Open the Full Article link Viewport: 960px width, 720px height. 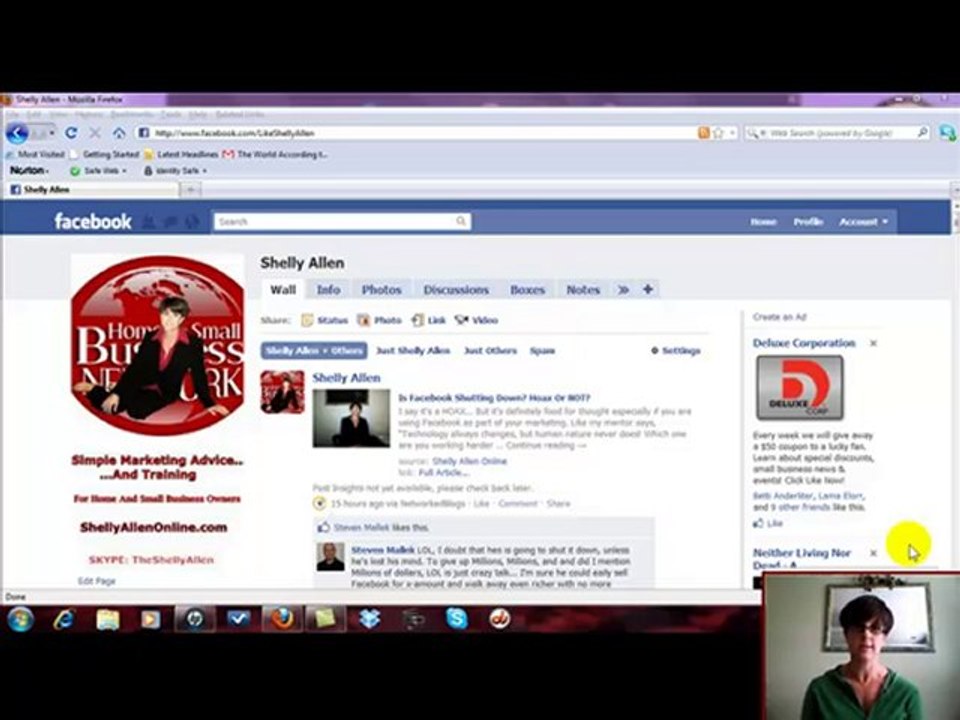pos(444,473)
